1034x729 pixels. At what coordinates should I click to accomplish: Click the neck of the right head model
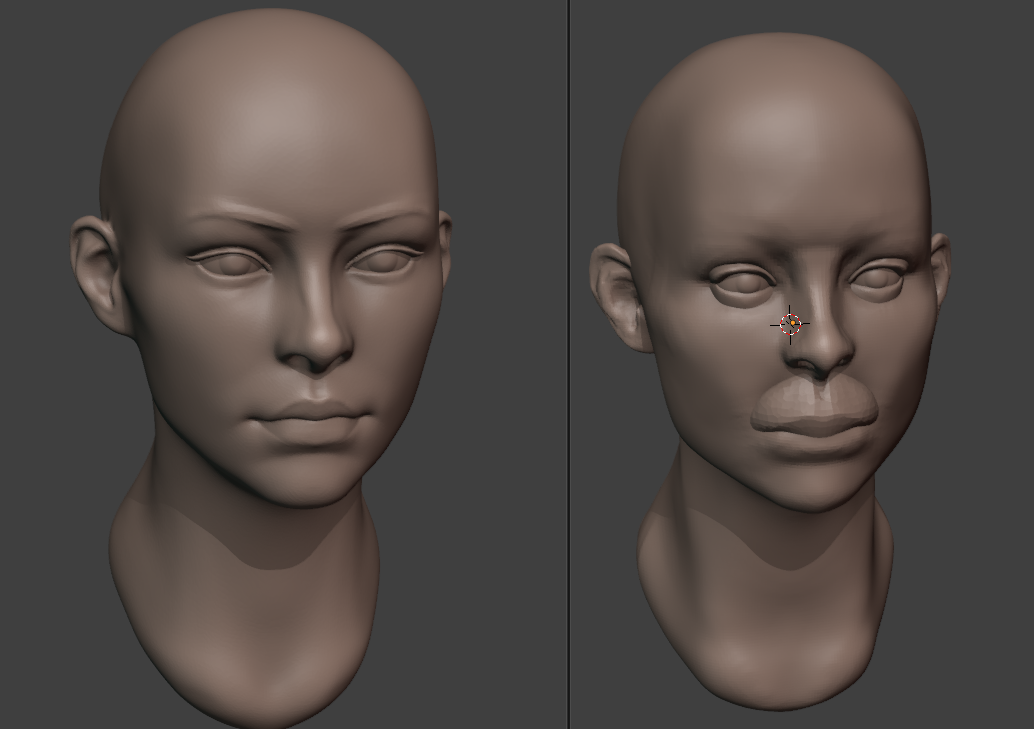click(765, 600)
